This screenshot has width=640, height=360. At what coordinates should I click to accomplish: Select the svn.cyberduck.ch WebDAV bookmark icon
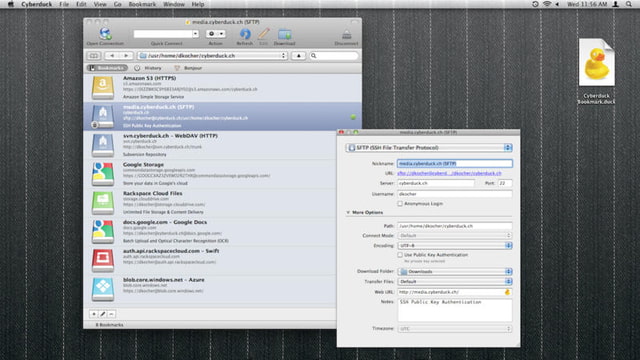[103, 145]
